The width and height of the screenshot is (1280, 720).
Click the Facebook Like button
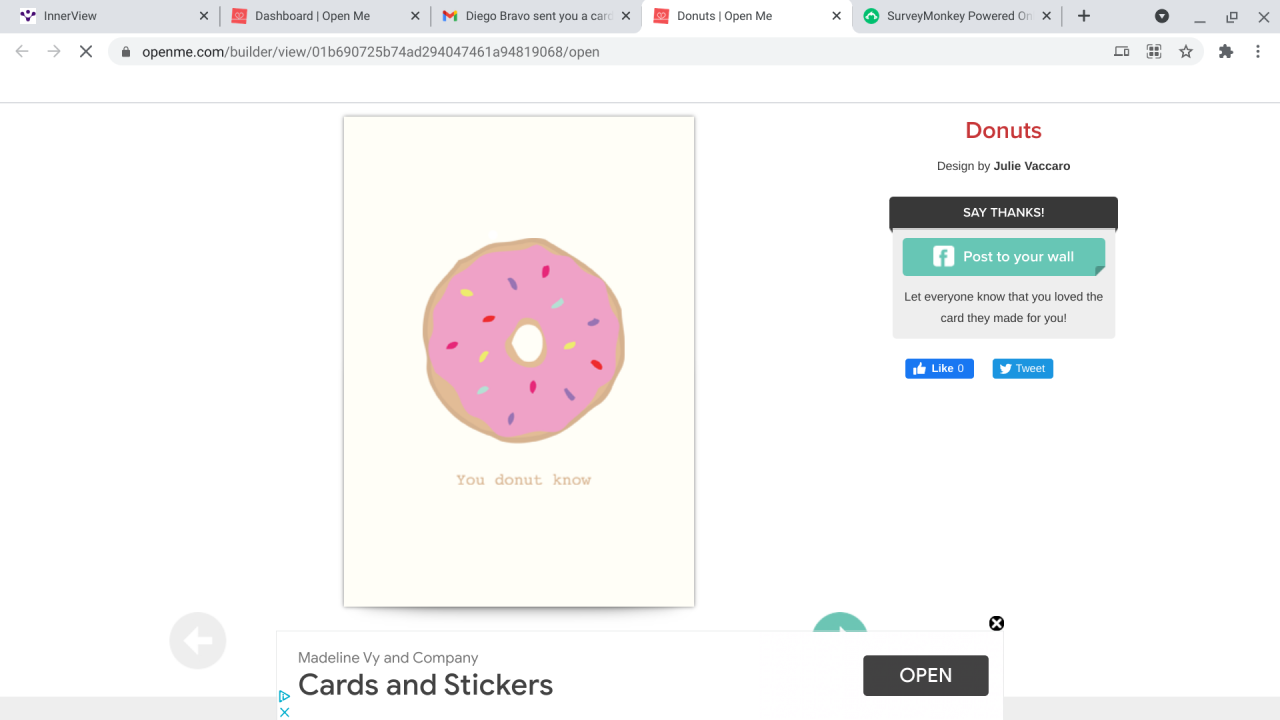coord(939,369)
